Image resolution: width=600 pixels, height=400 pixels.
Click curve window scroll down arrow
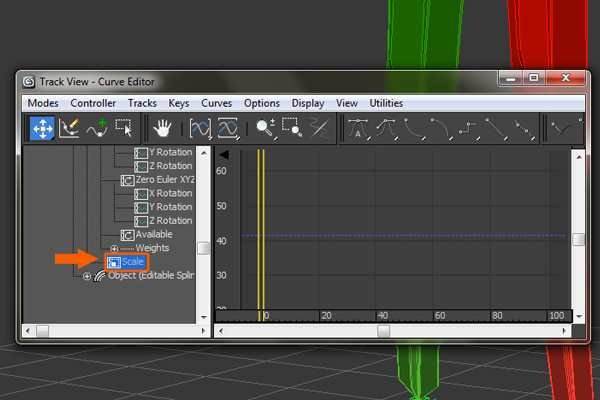click(x=579, y=317)
